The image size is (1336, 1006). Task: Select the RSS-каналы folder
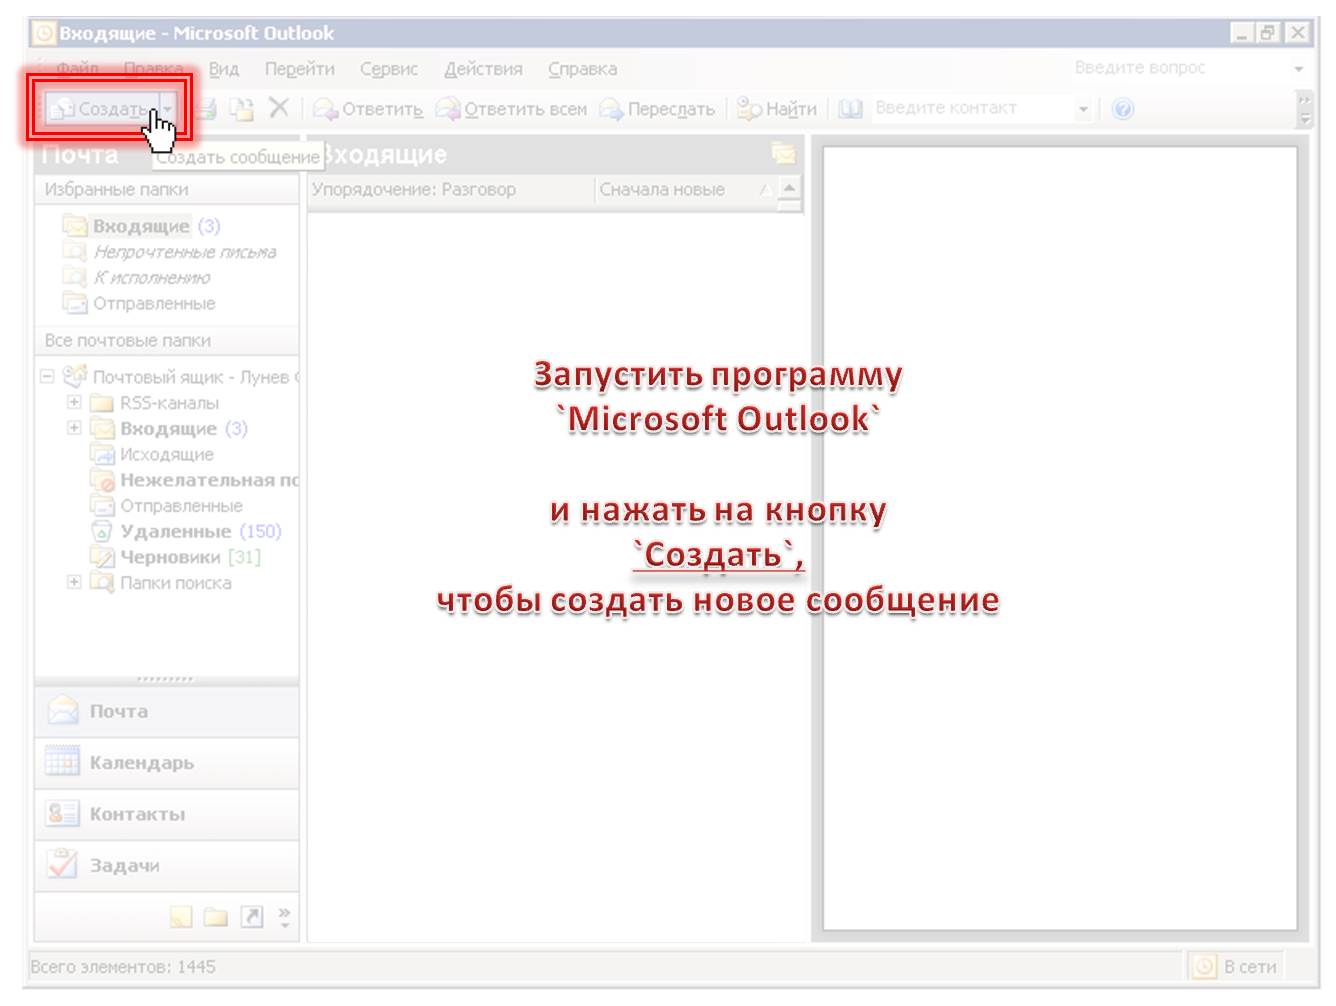[154, 403]
